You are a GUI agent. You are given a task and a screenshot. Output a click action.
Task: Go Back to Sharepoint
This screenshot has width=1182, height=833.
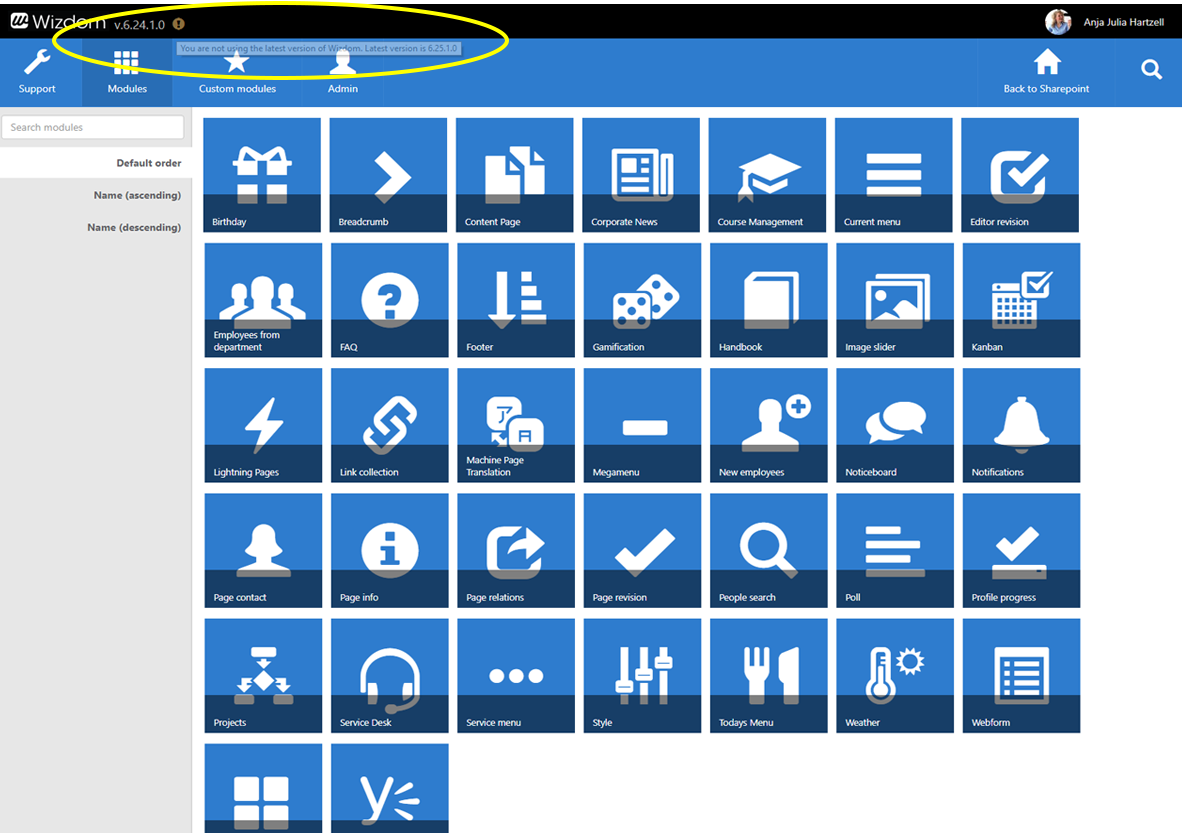point(1046,72)
